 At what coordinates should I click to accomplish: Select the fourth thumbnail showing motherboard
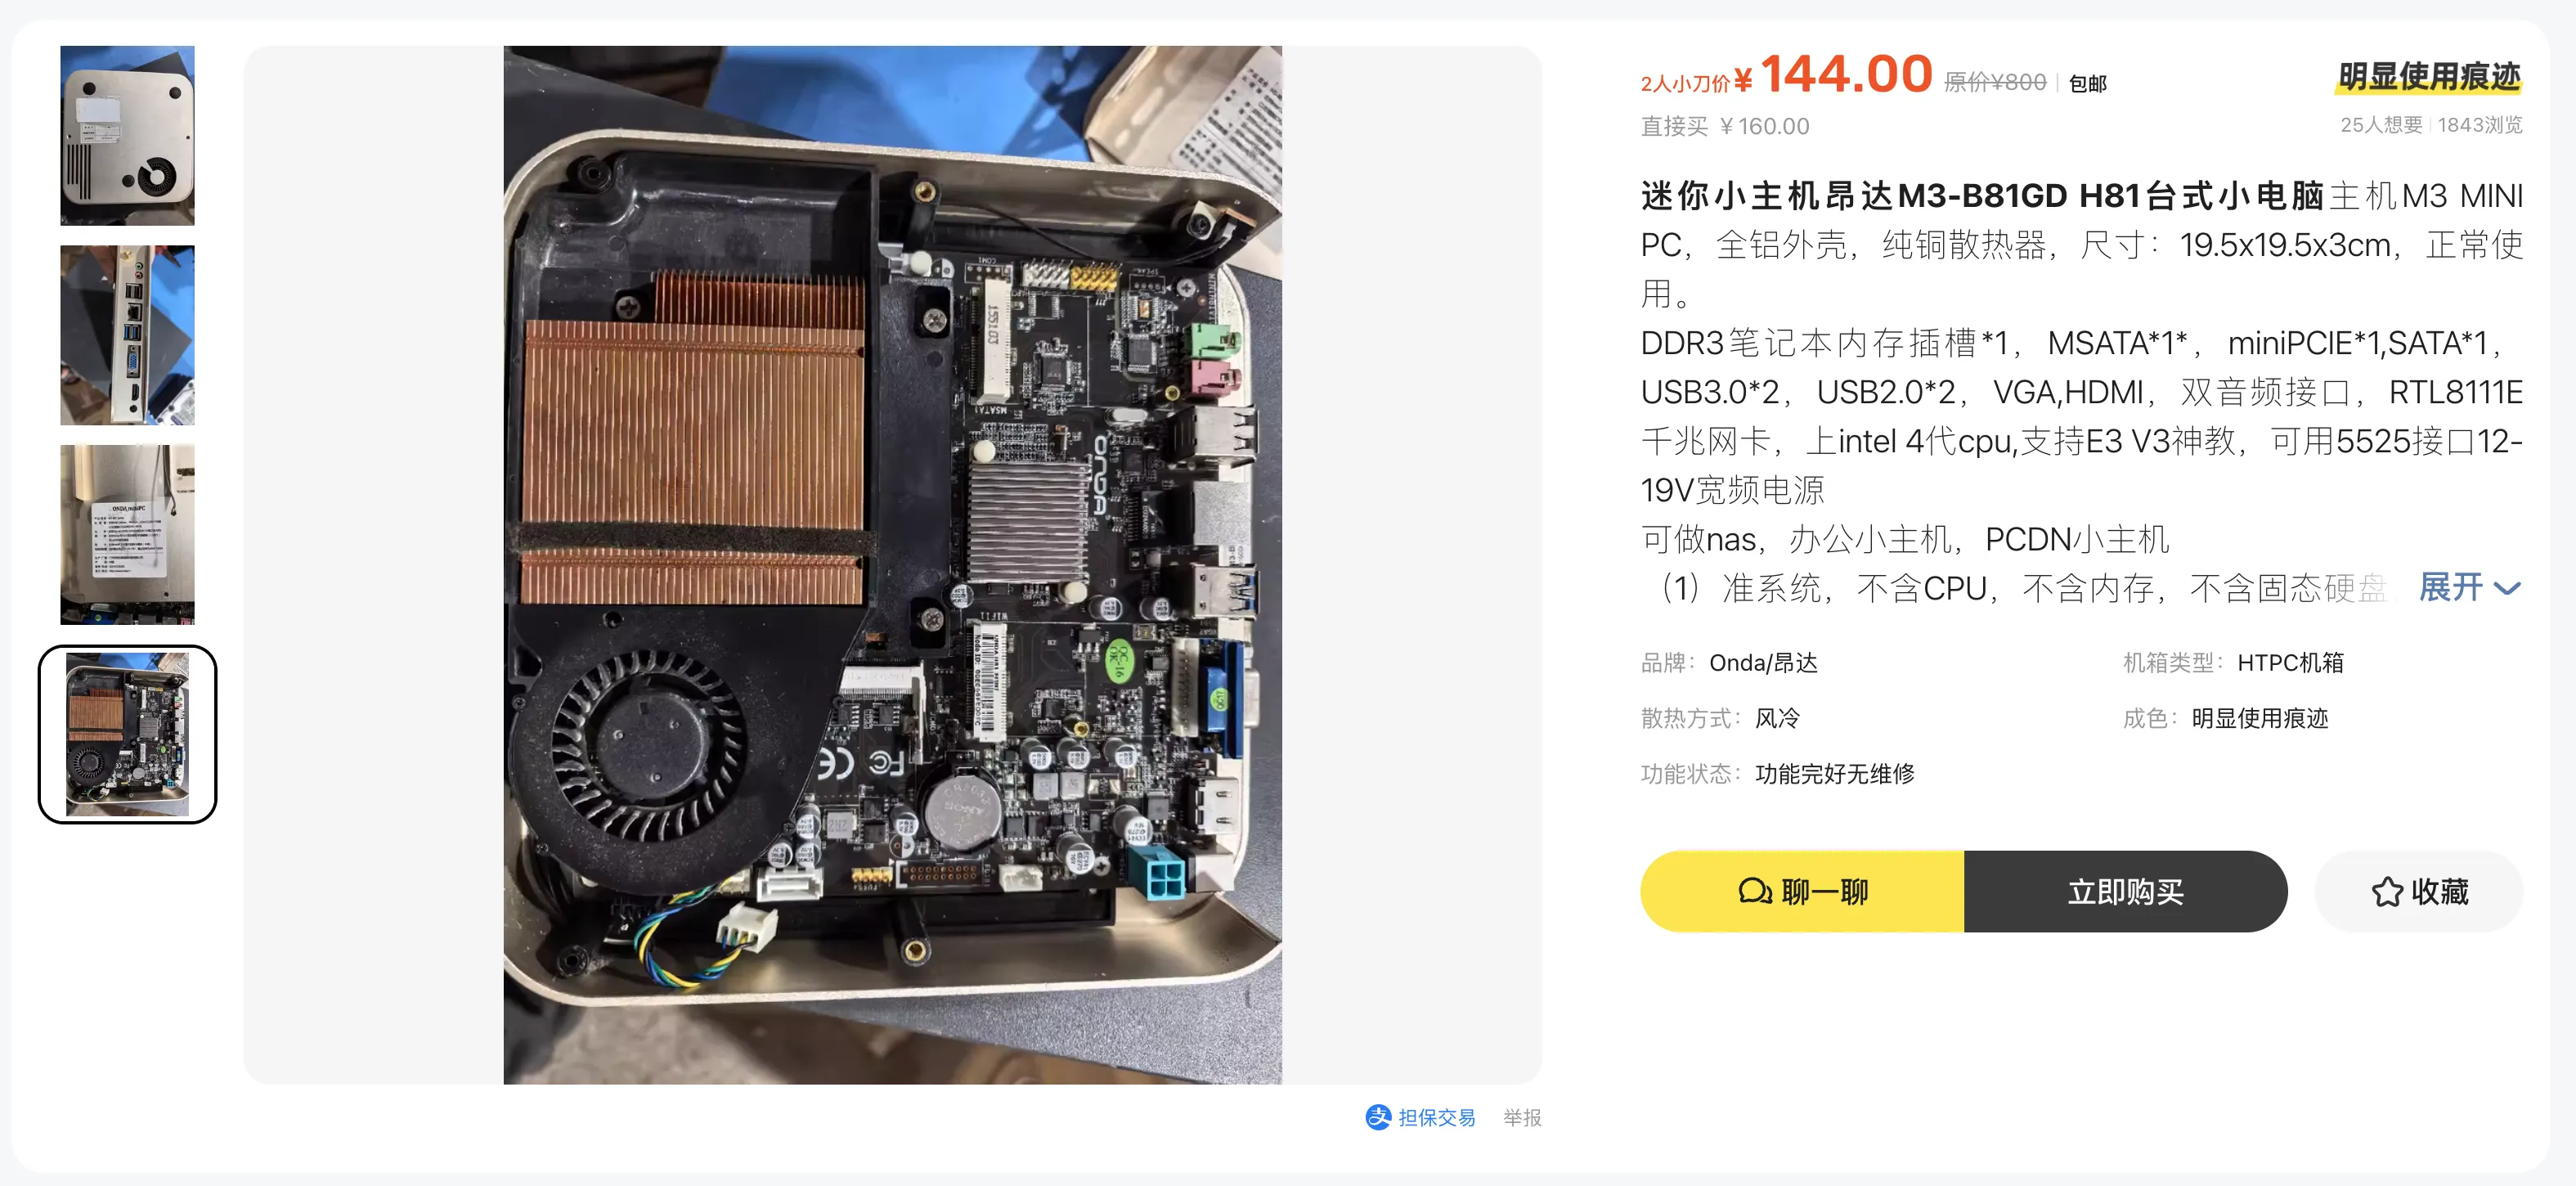(x=127, y=735)
